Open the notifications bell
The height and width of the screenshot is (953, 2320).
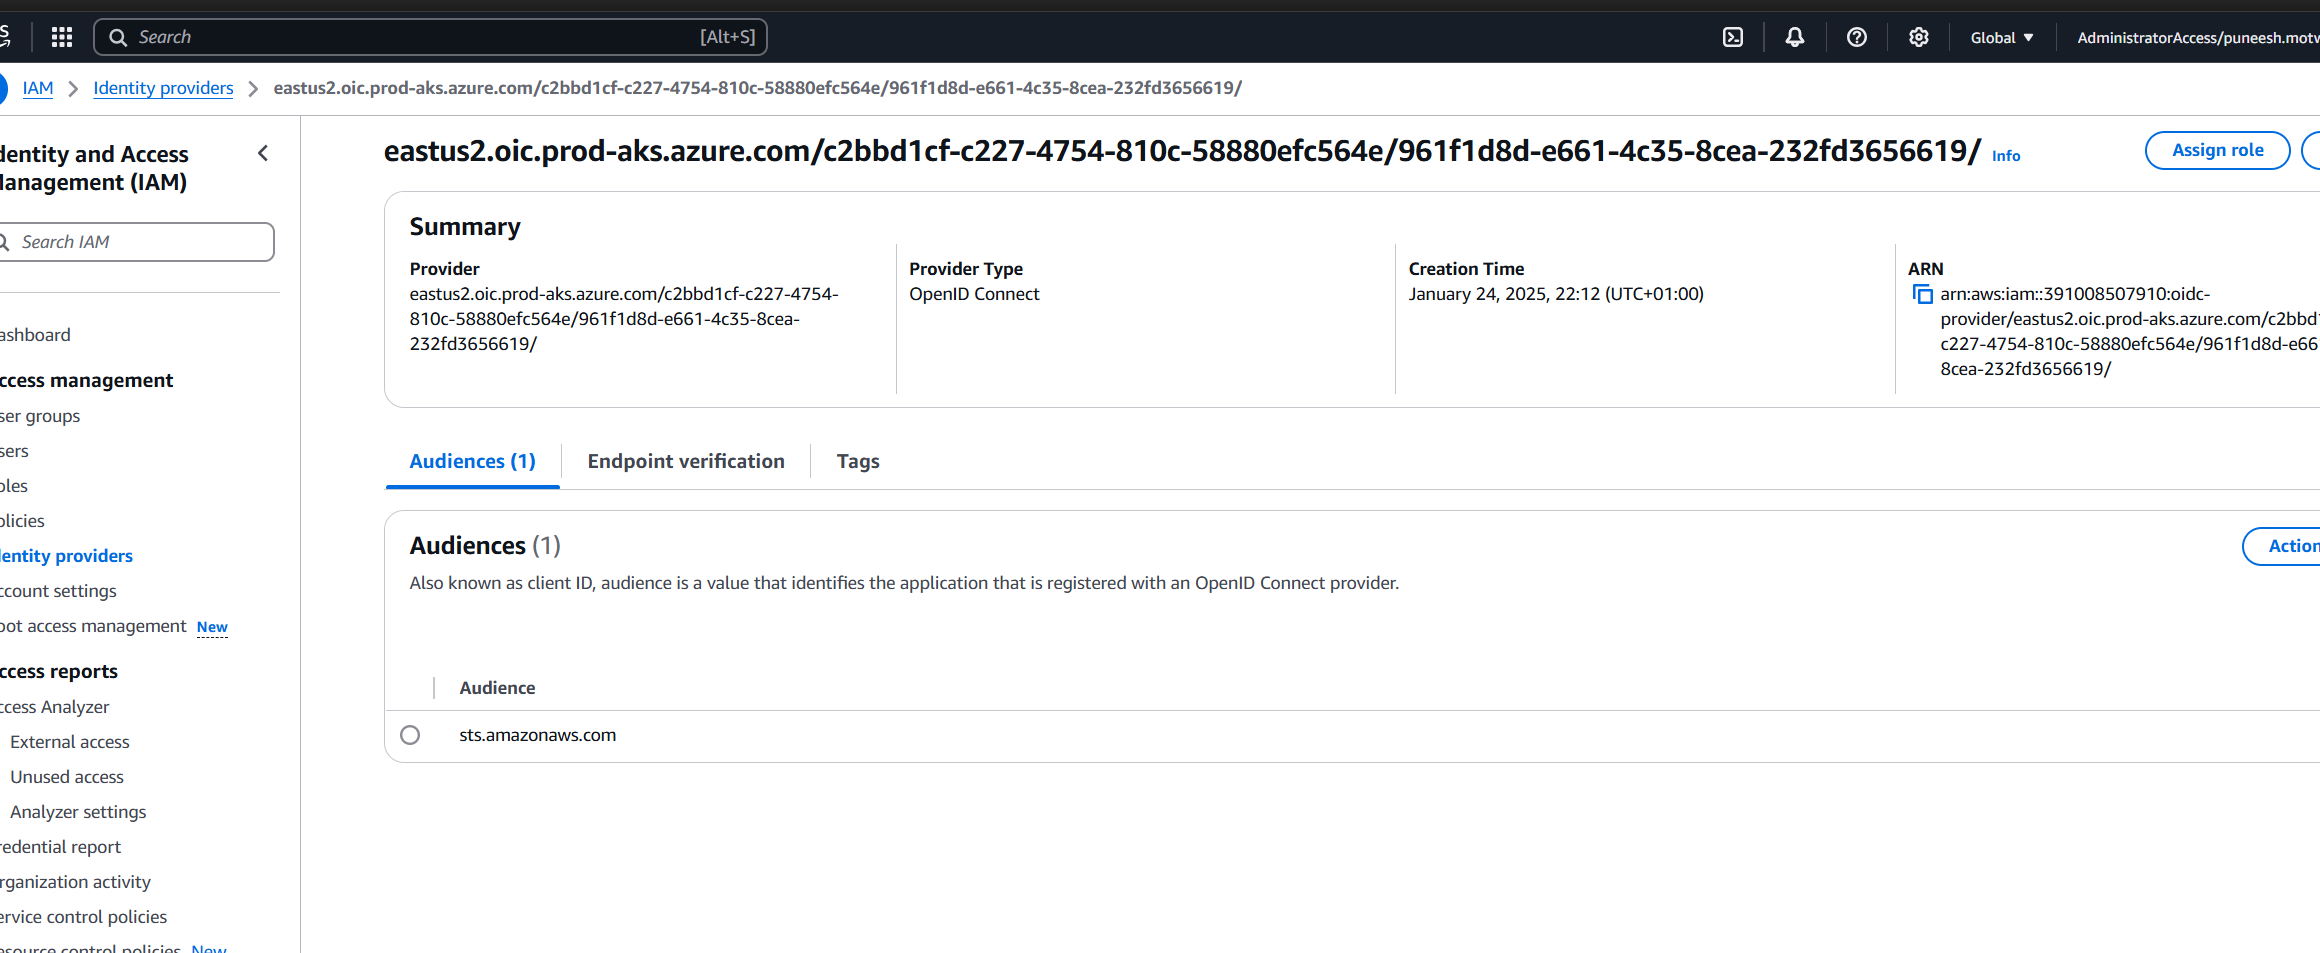pos(1795,37)
